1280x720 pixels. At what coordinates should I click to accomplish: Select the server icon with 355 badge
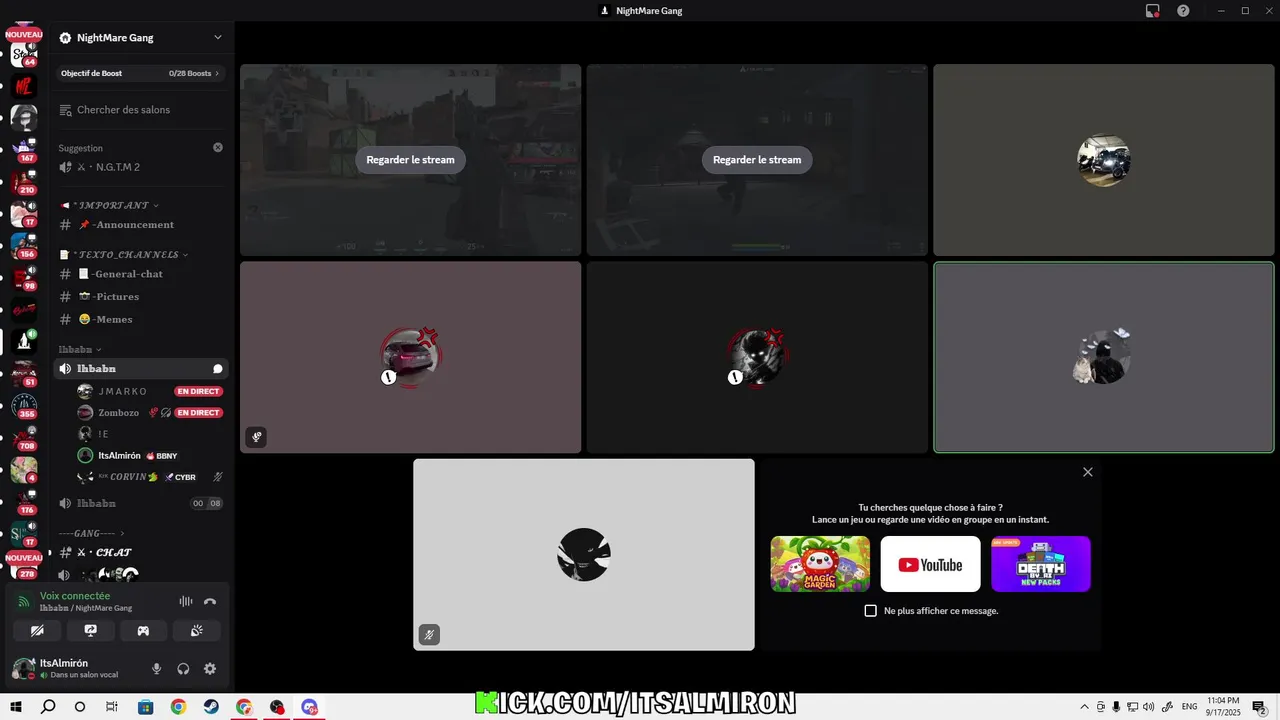24,404
